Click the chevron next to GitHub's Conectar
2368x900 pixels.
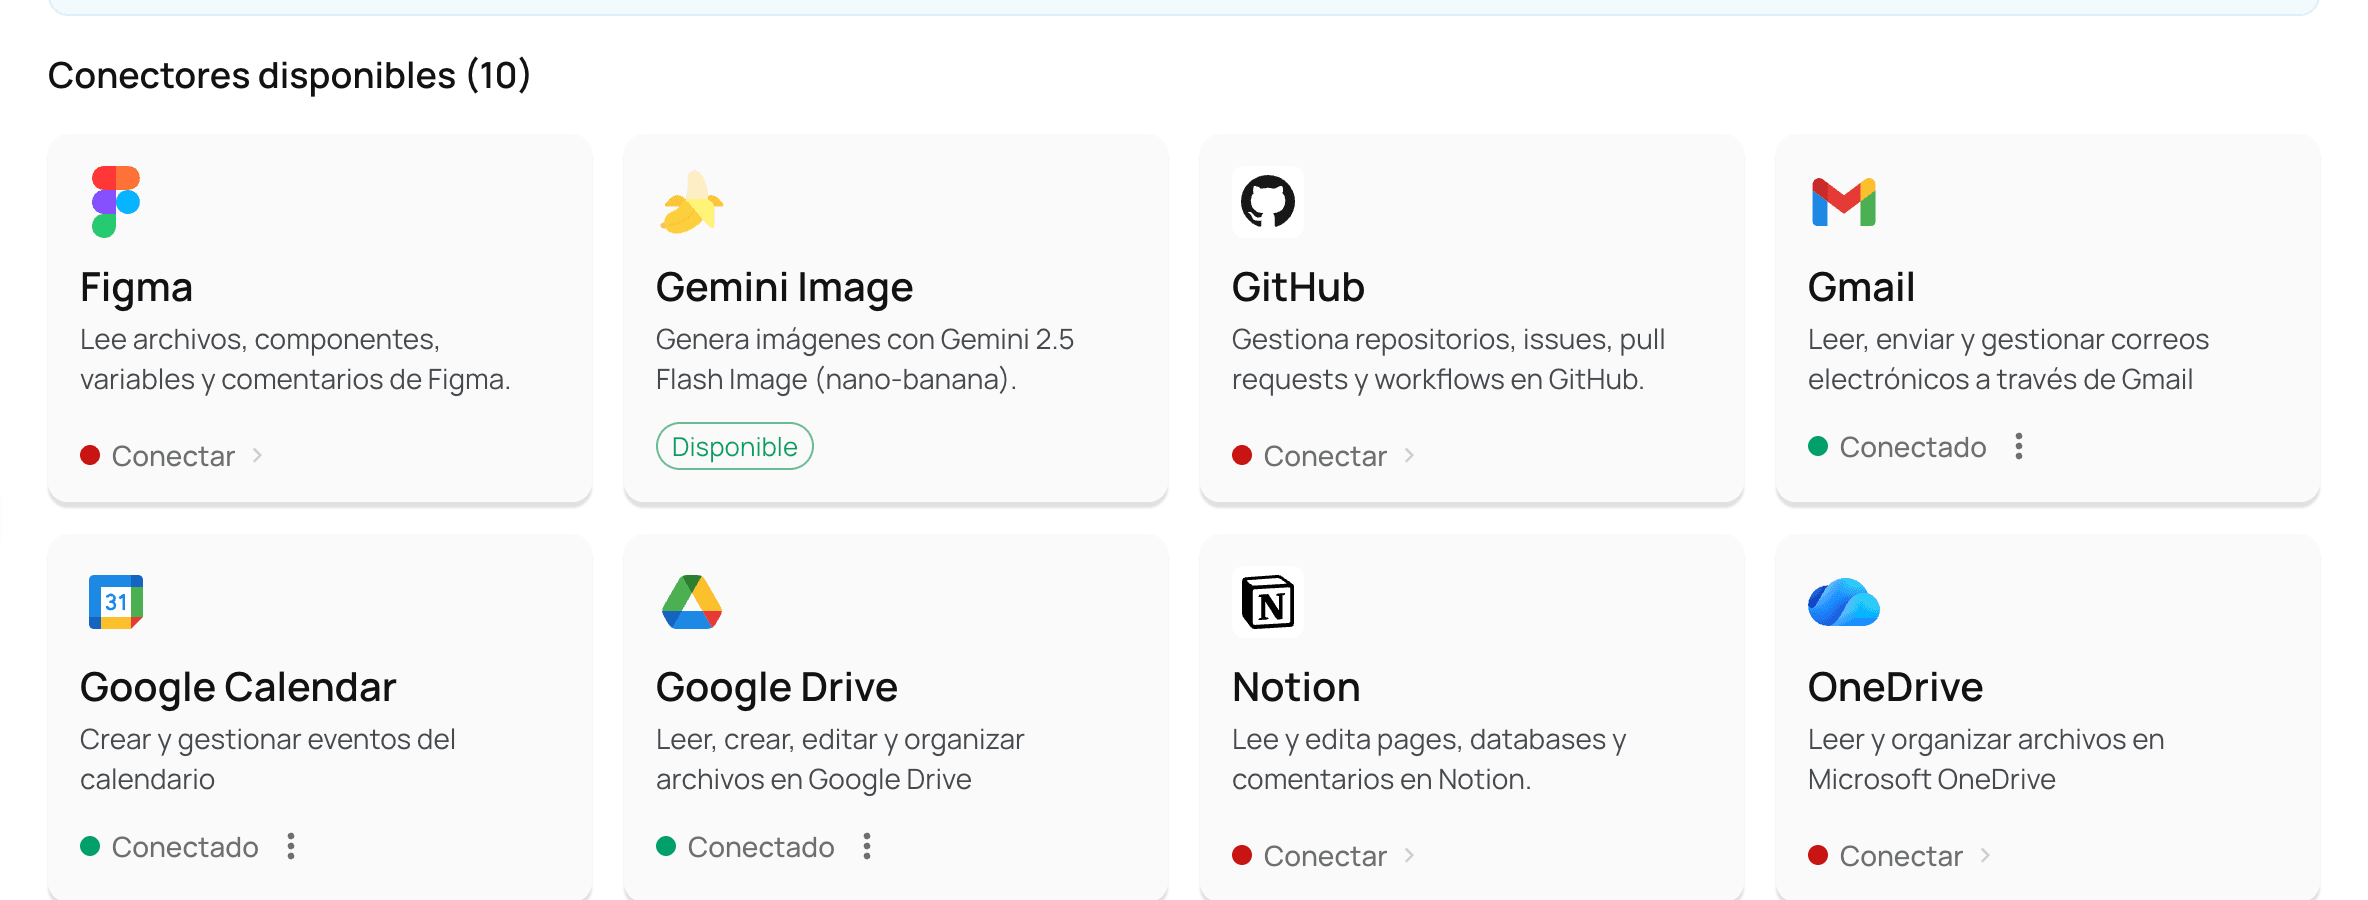coord(1410,456)
